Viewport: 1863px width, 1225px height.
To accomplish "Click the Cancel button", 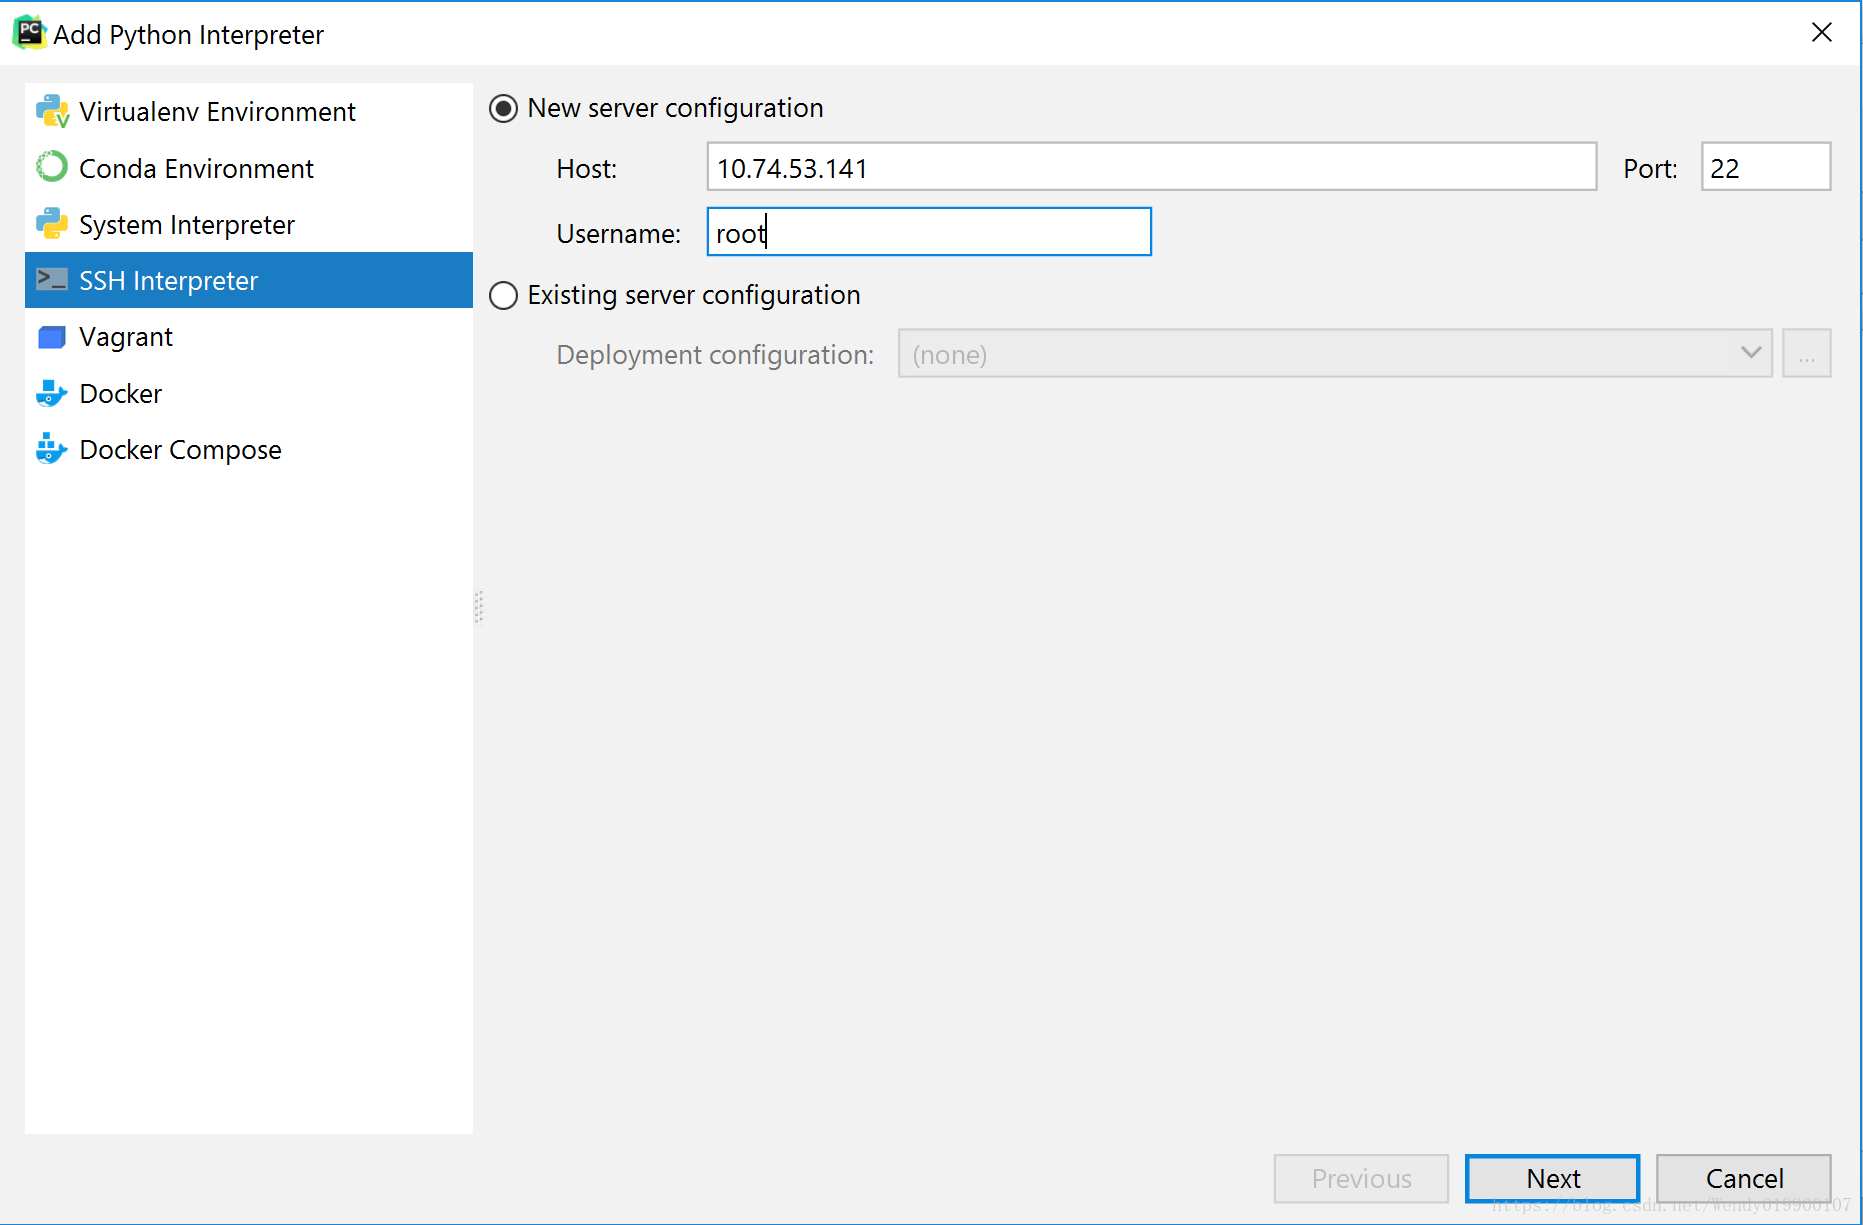I will (1744, 1178).
